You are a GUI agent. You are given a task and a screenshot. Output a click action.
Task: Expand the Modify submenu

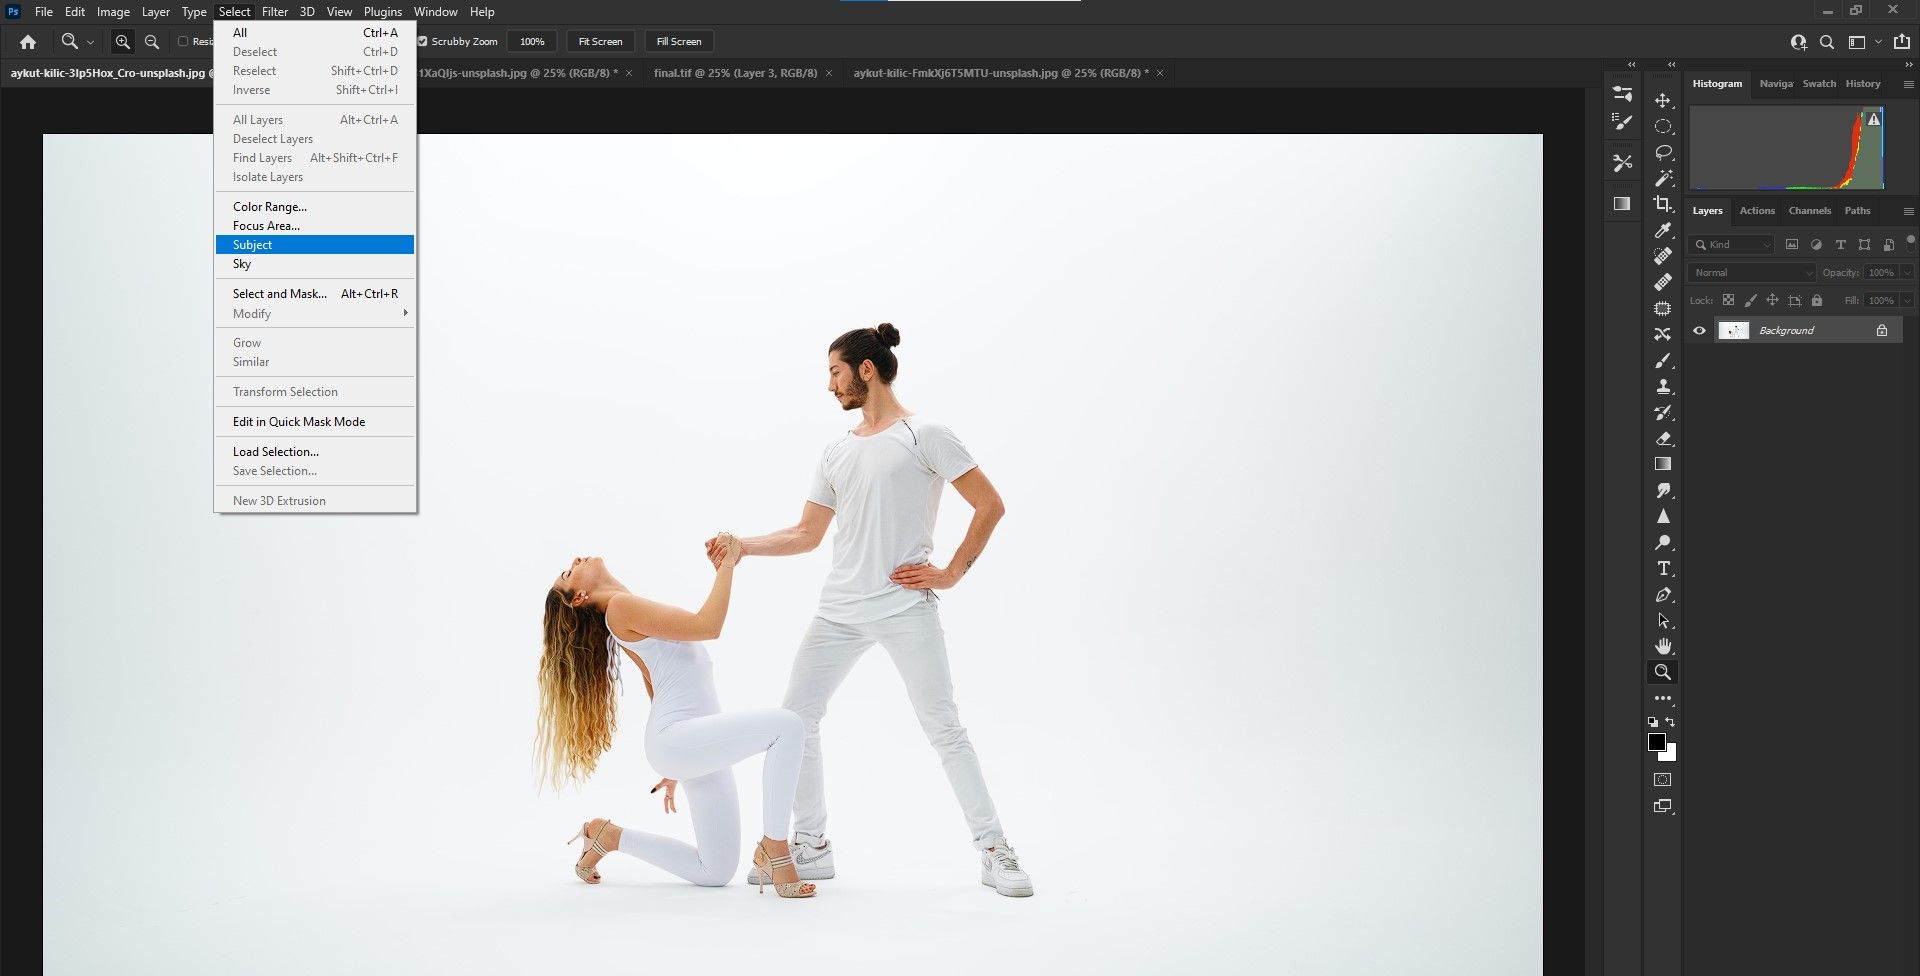pyautogui.click(x=314, y=314)
